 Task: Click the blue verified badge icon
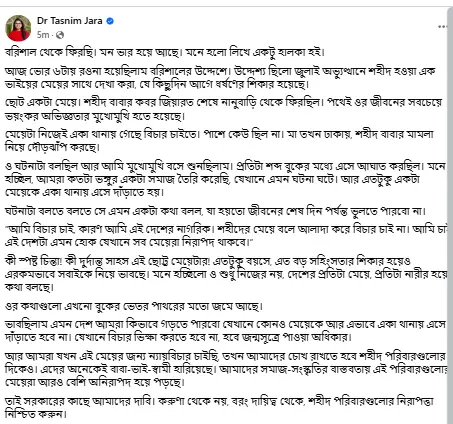[110, 21]
